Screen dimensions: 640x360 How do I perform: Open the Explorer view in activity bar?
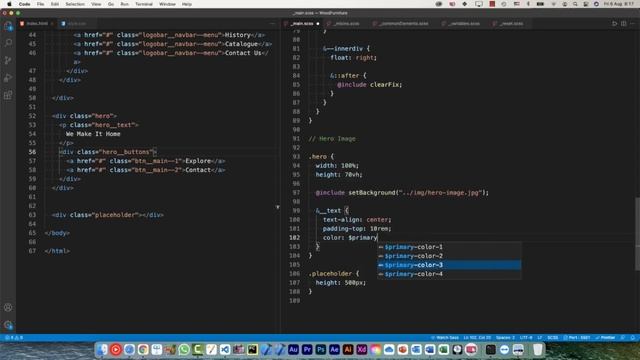click(8, 26)
